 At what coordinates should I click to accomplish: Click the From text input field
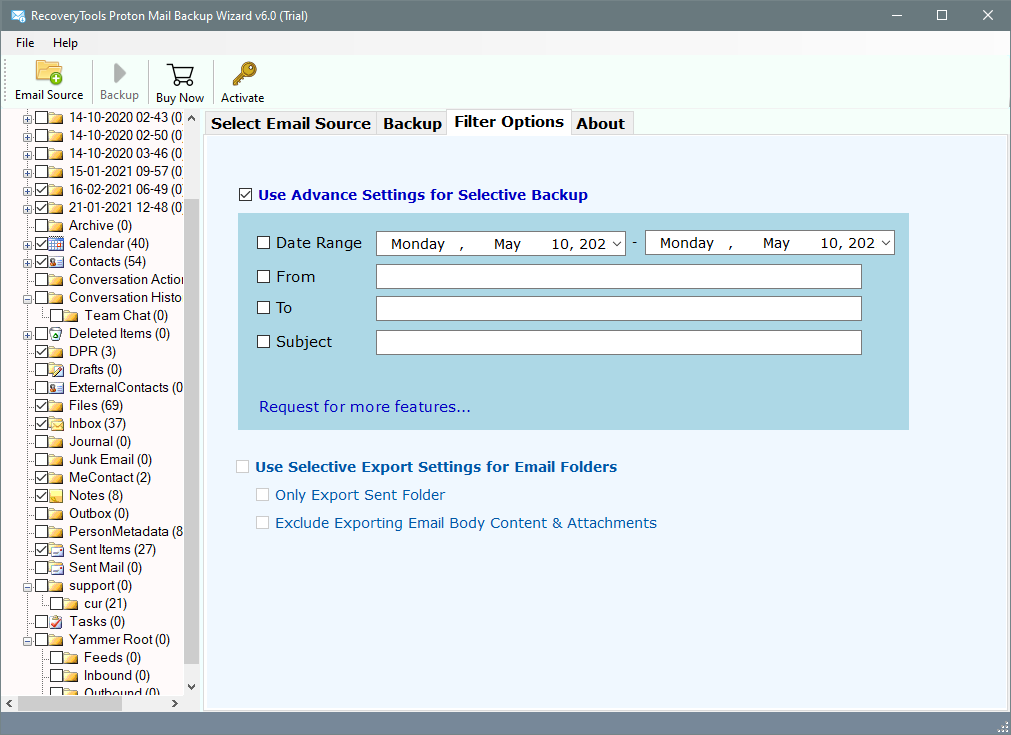[619, 277]
